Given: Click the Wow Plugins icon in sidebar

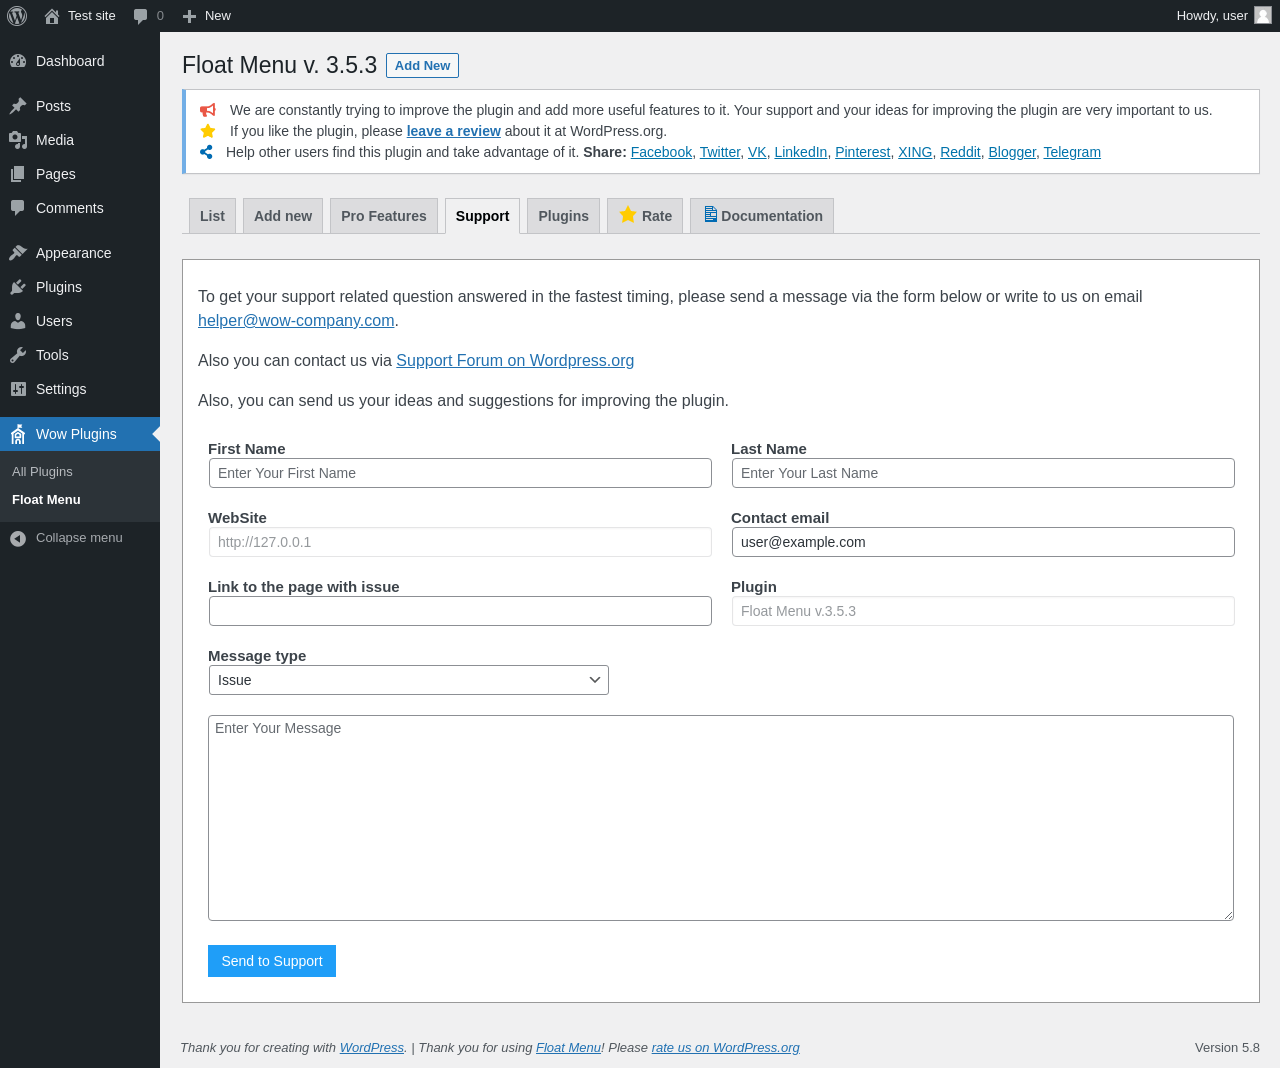Looking at the screenshot, I should coord(18,434).
